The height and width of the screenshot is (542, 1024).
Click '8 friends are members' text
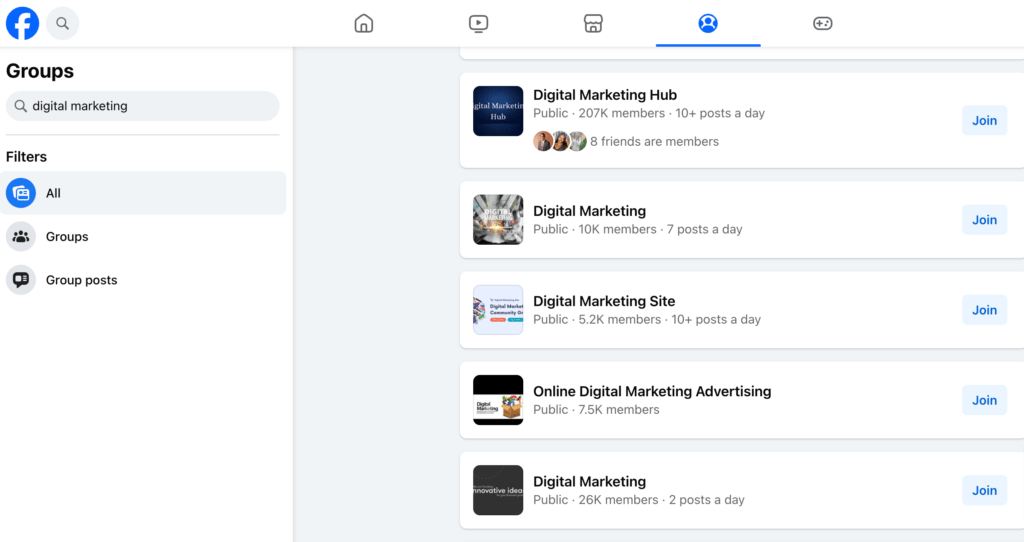pyautogui.click(x=654, y=141)
